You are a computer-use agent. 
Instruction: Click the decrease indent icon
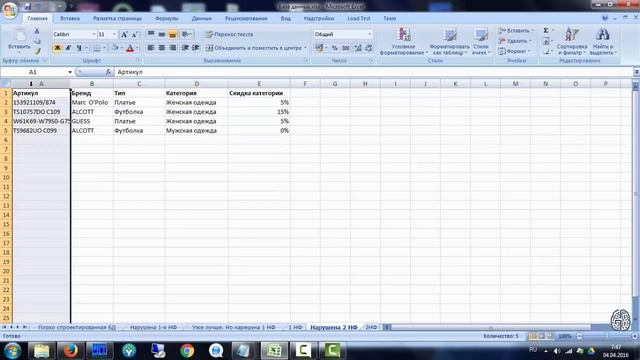185,48
